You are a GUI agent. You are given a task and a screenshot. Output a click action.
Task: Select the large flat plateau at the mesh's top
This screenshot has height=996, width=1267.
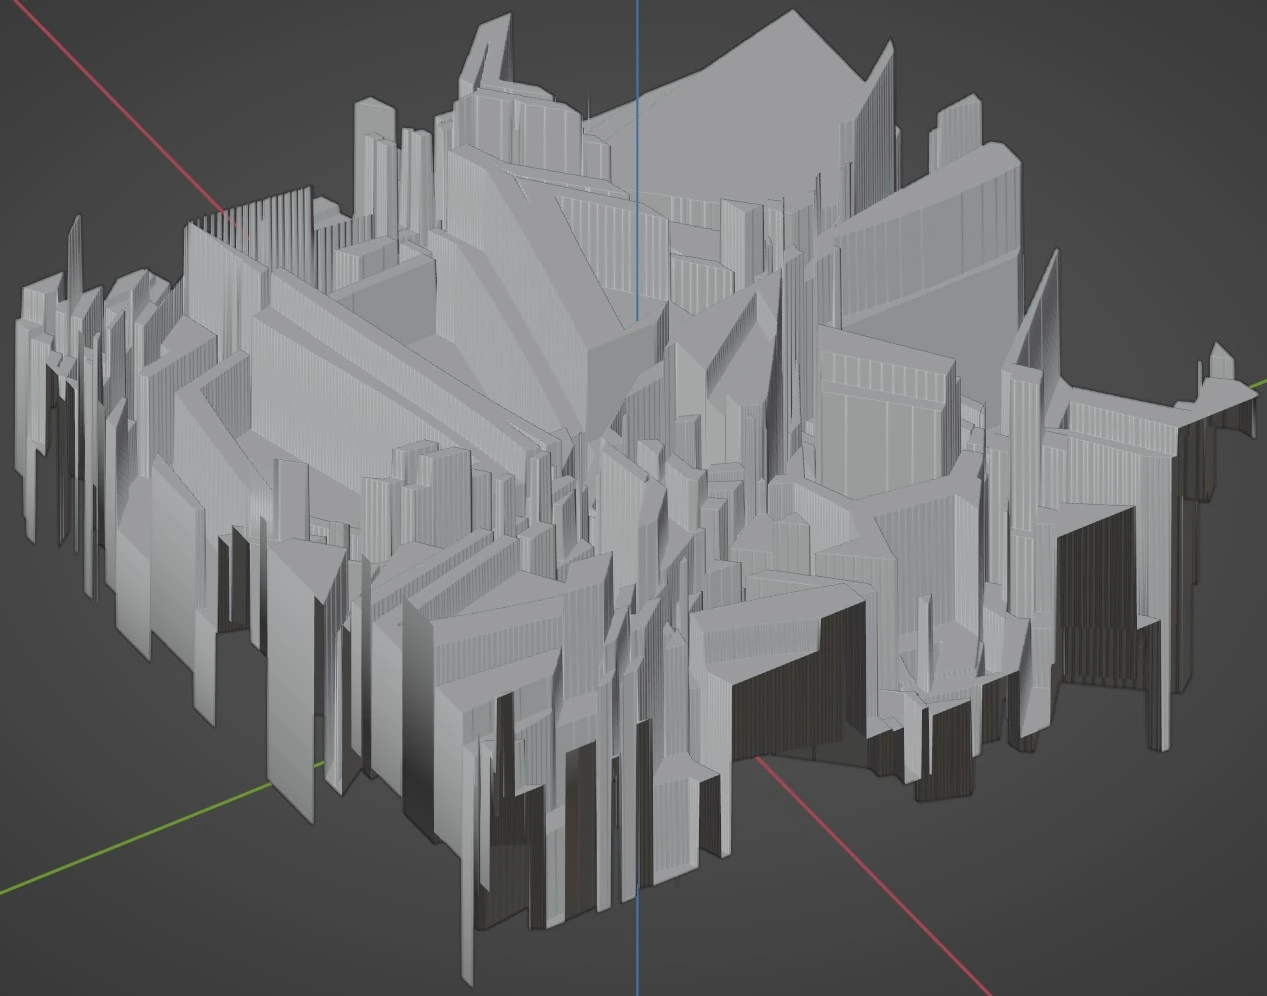pos(740,130)
